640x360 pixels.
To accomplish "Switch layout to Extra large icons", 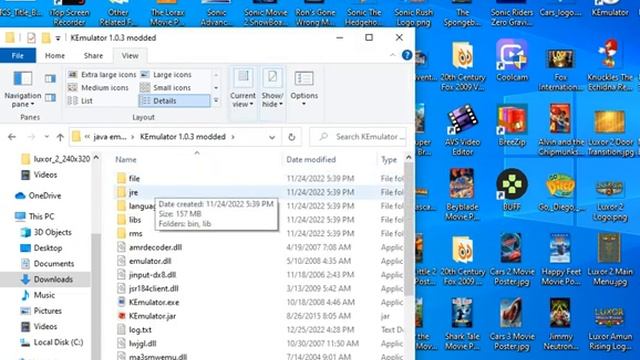I will click(102, 75).
